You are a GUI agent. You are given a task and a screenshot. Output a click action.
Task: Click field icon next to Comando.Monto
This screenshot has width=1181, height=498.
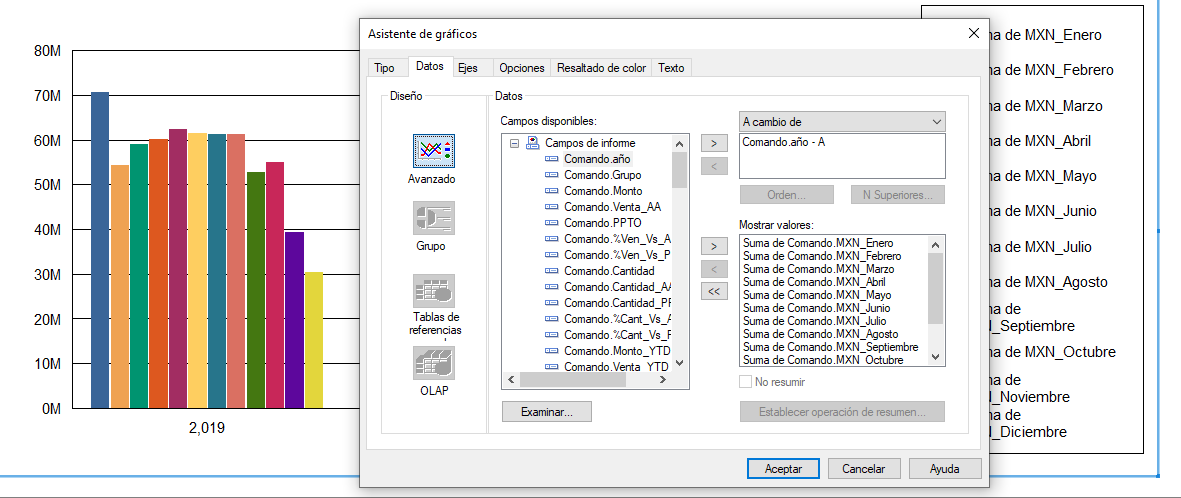(x=551, y=191)
